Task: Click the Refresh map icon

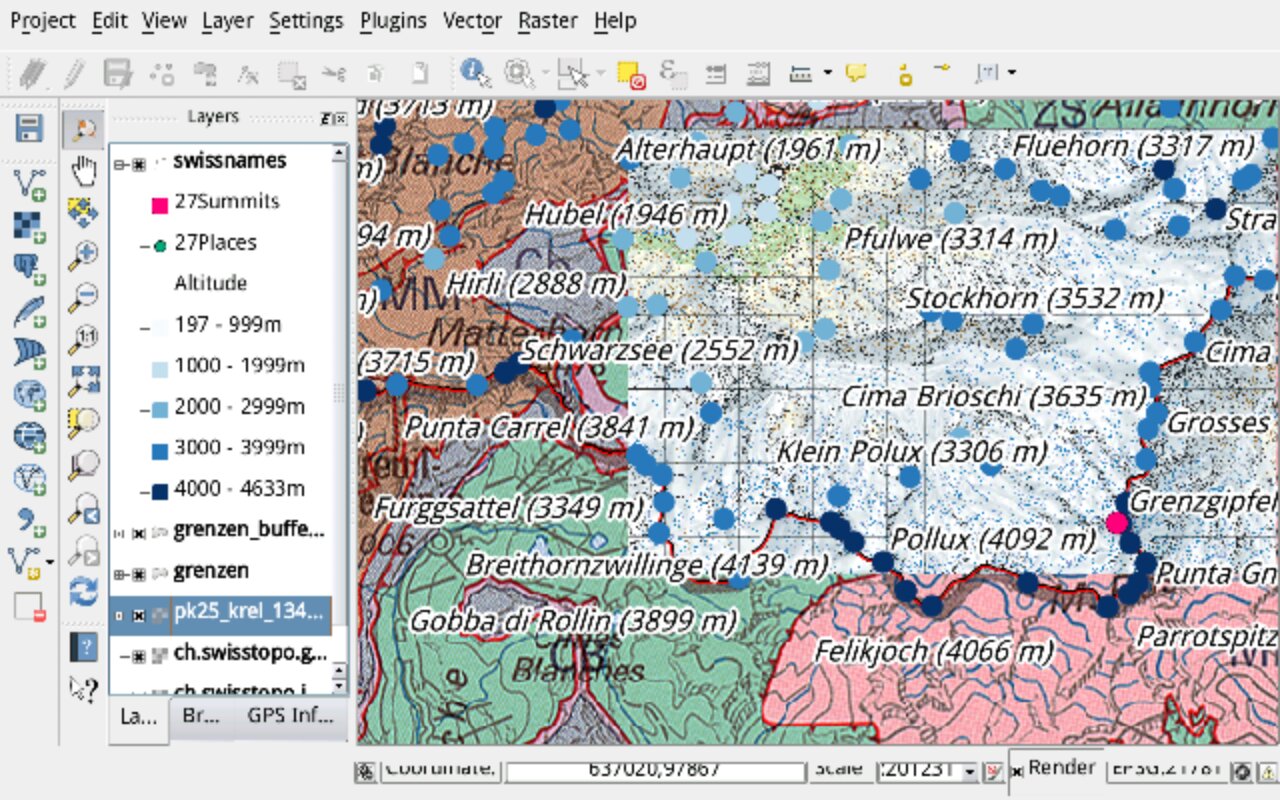Action: coord(84,590)
